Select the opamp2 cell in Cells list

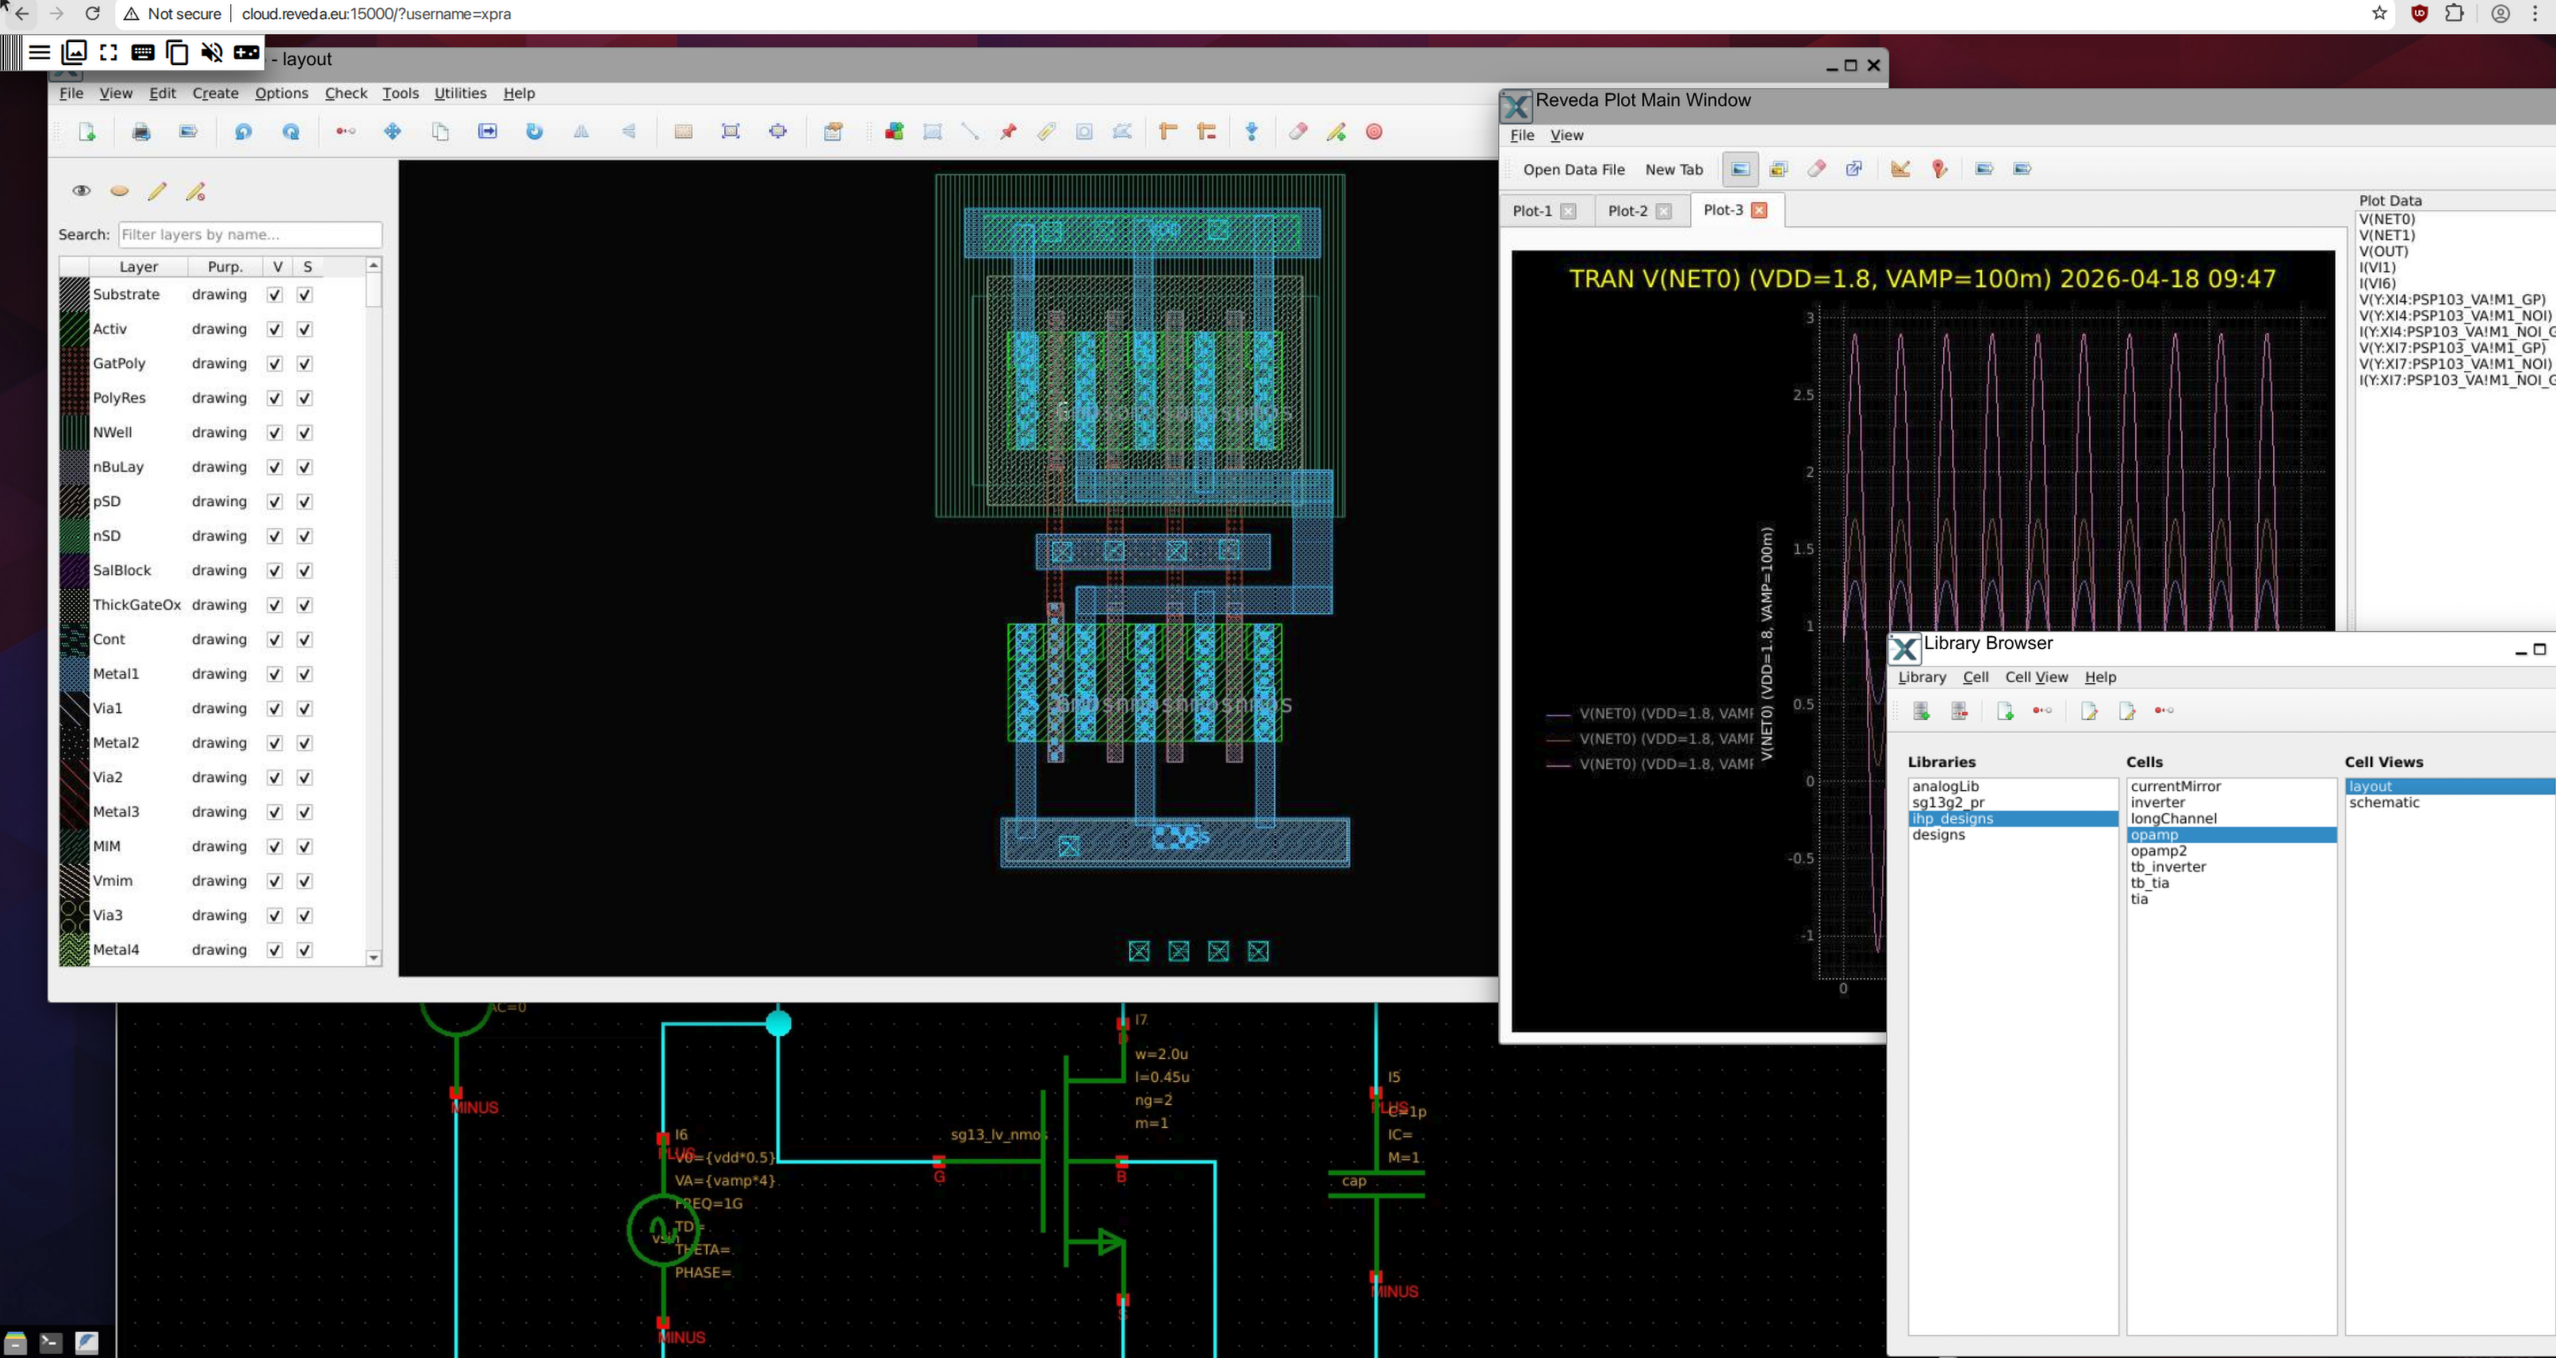pos(2158,851)
